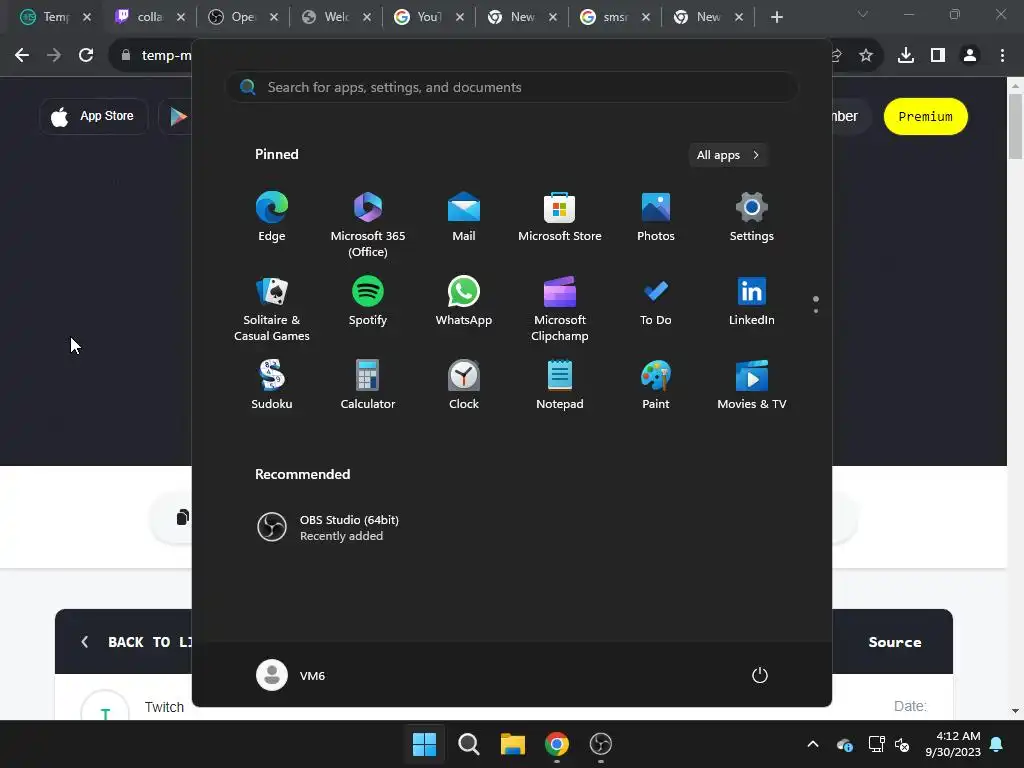1024x768 pixels.
Task: Launch Microsoft Clipchamp
Action: point(560,309)
